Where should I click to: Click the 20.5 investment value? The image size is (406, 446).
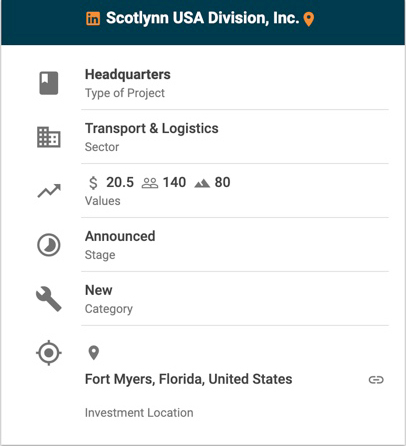coord(120,182)
